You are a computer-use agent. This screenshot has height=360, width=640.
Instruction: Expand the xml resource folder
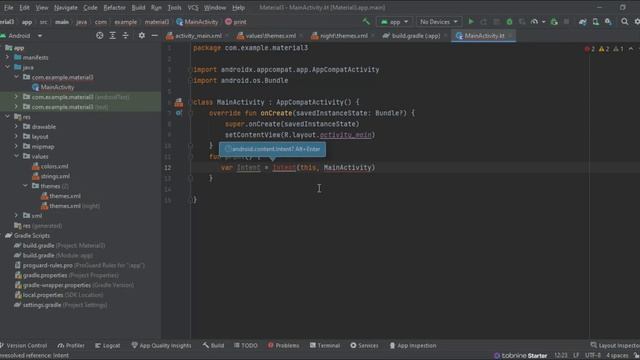[x=16, y=216]
